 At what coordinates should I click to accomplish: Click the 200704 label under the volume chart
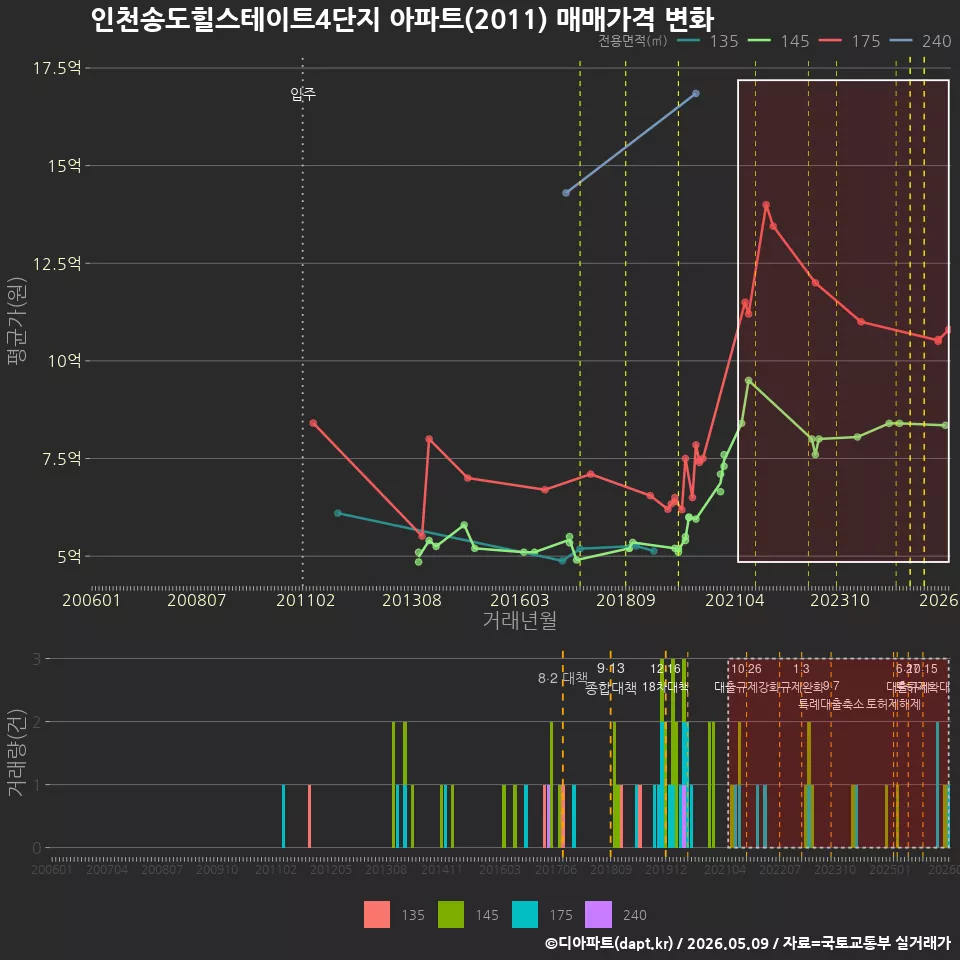[x=107, y=869]
